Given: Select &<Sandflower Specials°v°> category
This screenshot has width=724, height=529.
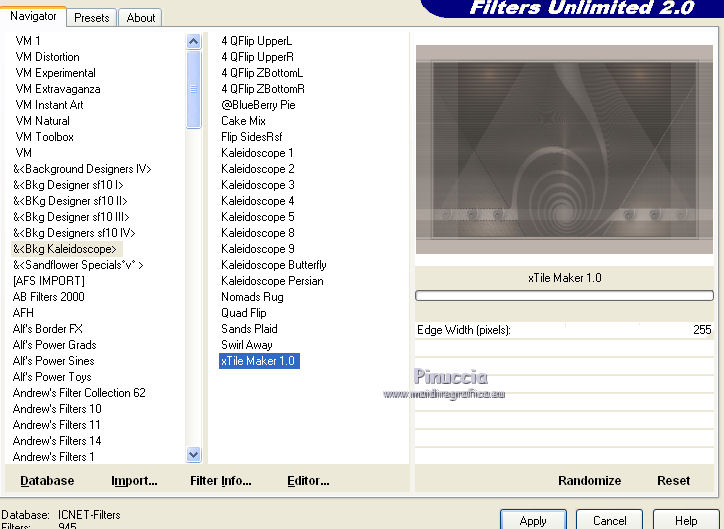Looking at the screenshot, I should 78,265.
